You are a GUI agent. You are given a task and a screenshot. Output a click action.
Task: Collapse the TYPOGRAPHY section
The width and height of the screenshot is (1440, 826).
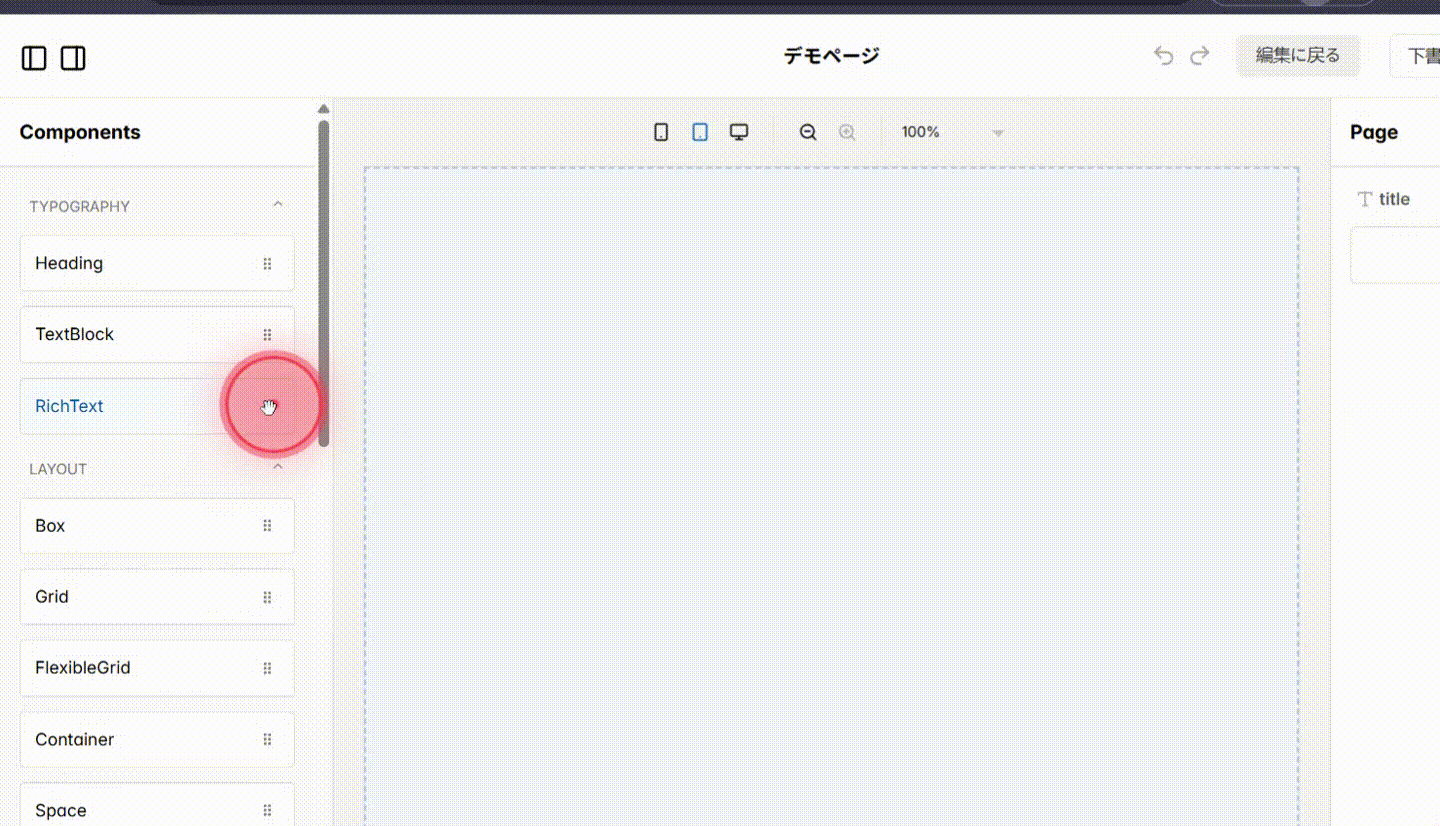278,203
